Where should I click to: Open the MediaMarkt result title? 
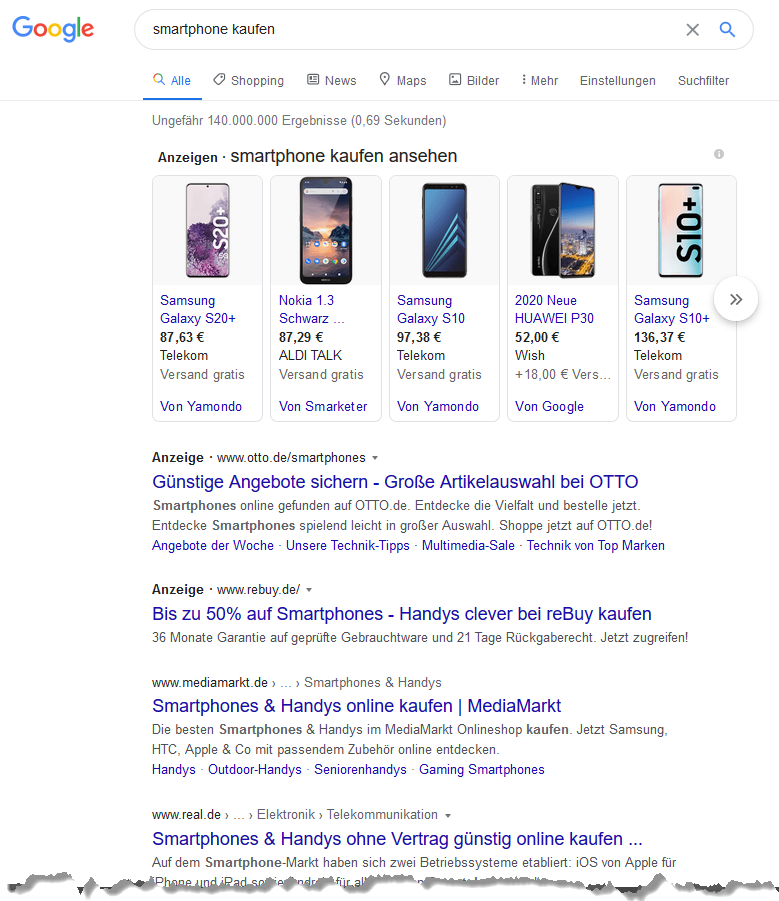coord(356,706)
